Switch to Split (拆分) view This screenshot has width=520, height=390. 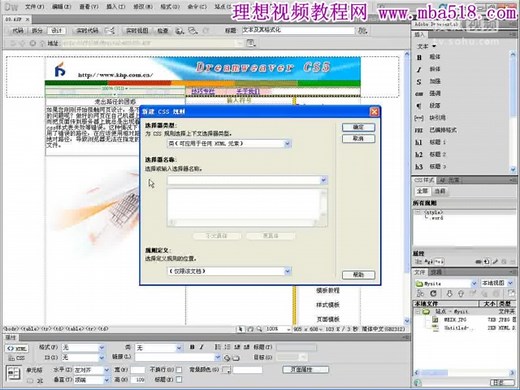point(37,31)
